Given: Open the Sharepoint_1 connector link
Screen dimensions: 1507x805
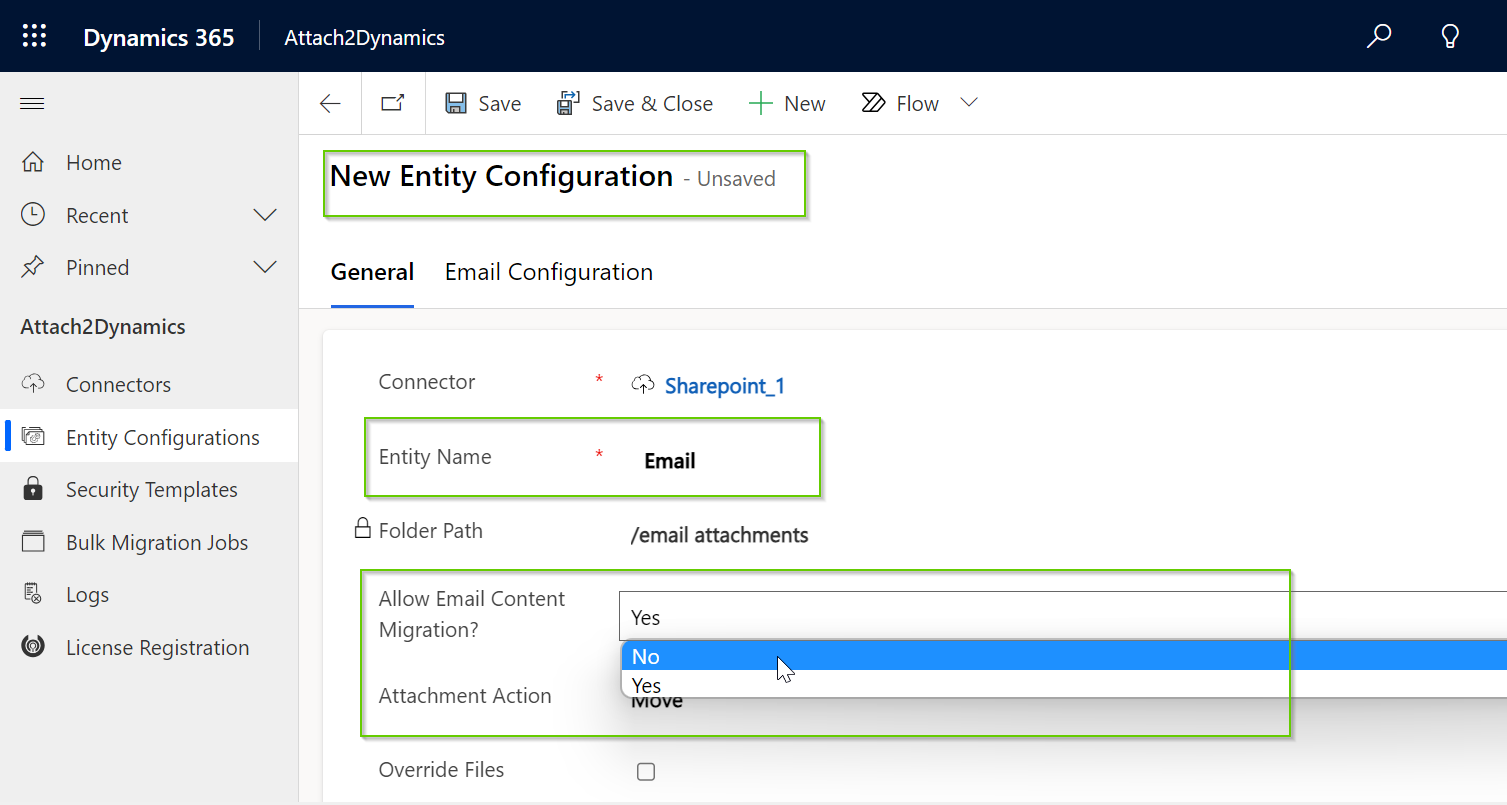Looking at the screenshot, I should 724,385.
